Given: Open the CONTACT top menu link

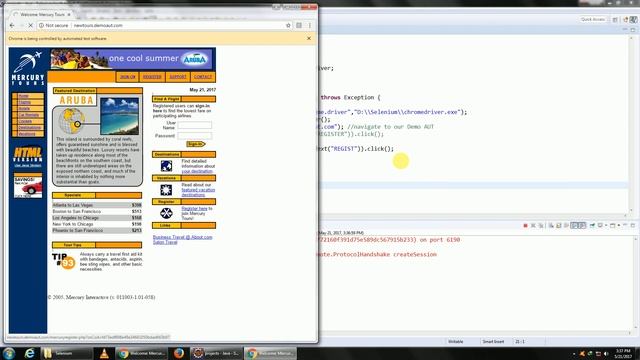Looking at the screenshot, I should (203, 77).
